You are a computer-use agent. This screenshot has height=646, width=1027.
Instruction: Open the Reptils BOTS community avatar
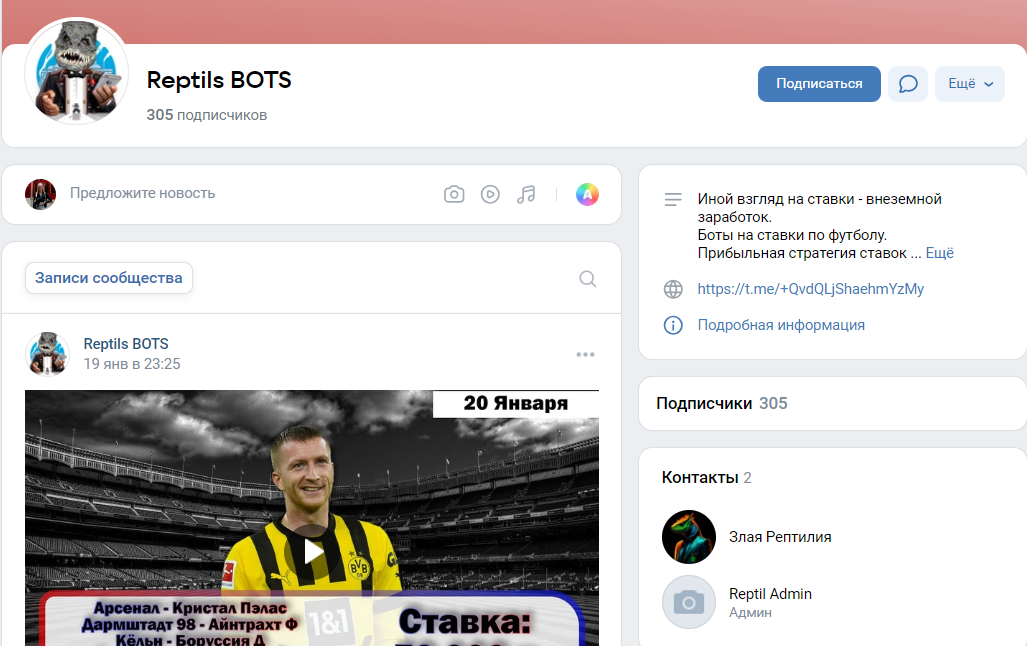coord(76,71)
